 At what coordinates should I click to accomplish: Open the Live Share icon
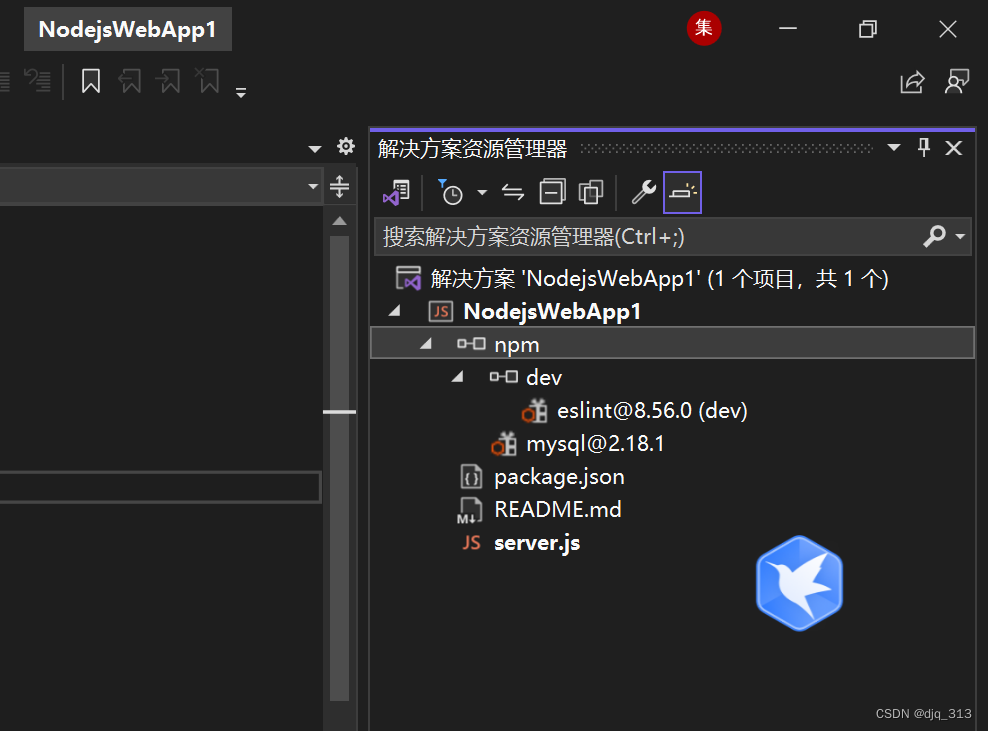[912, 82]
